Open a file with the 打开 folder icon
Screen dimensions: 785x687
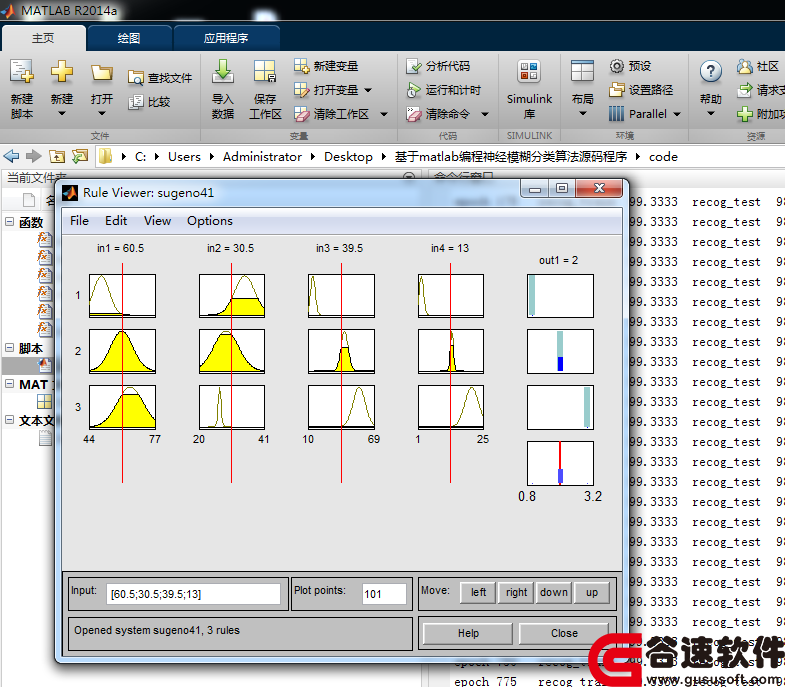[102, 73]
